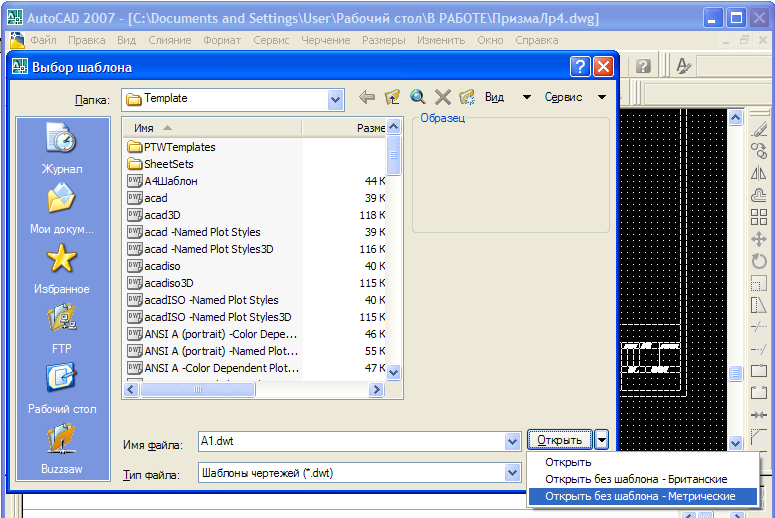Expand the Тип файла dropdown arrow
775x518 pixels.
(x=513, y=473)
